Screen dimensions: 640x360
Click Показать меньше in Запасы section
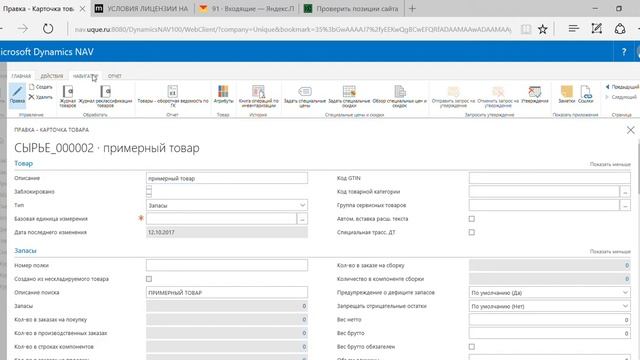coord(610,251)
